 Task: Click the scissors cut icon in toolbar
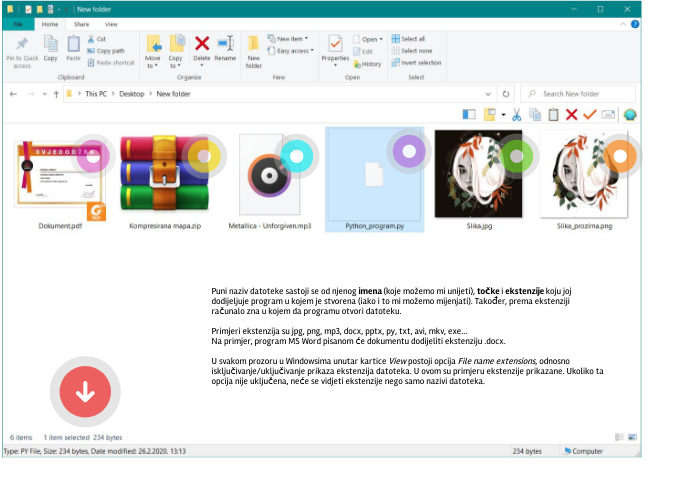(516, 115)
